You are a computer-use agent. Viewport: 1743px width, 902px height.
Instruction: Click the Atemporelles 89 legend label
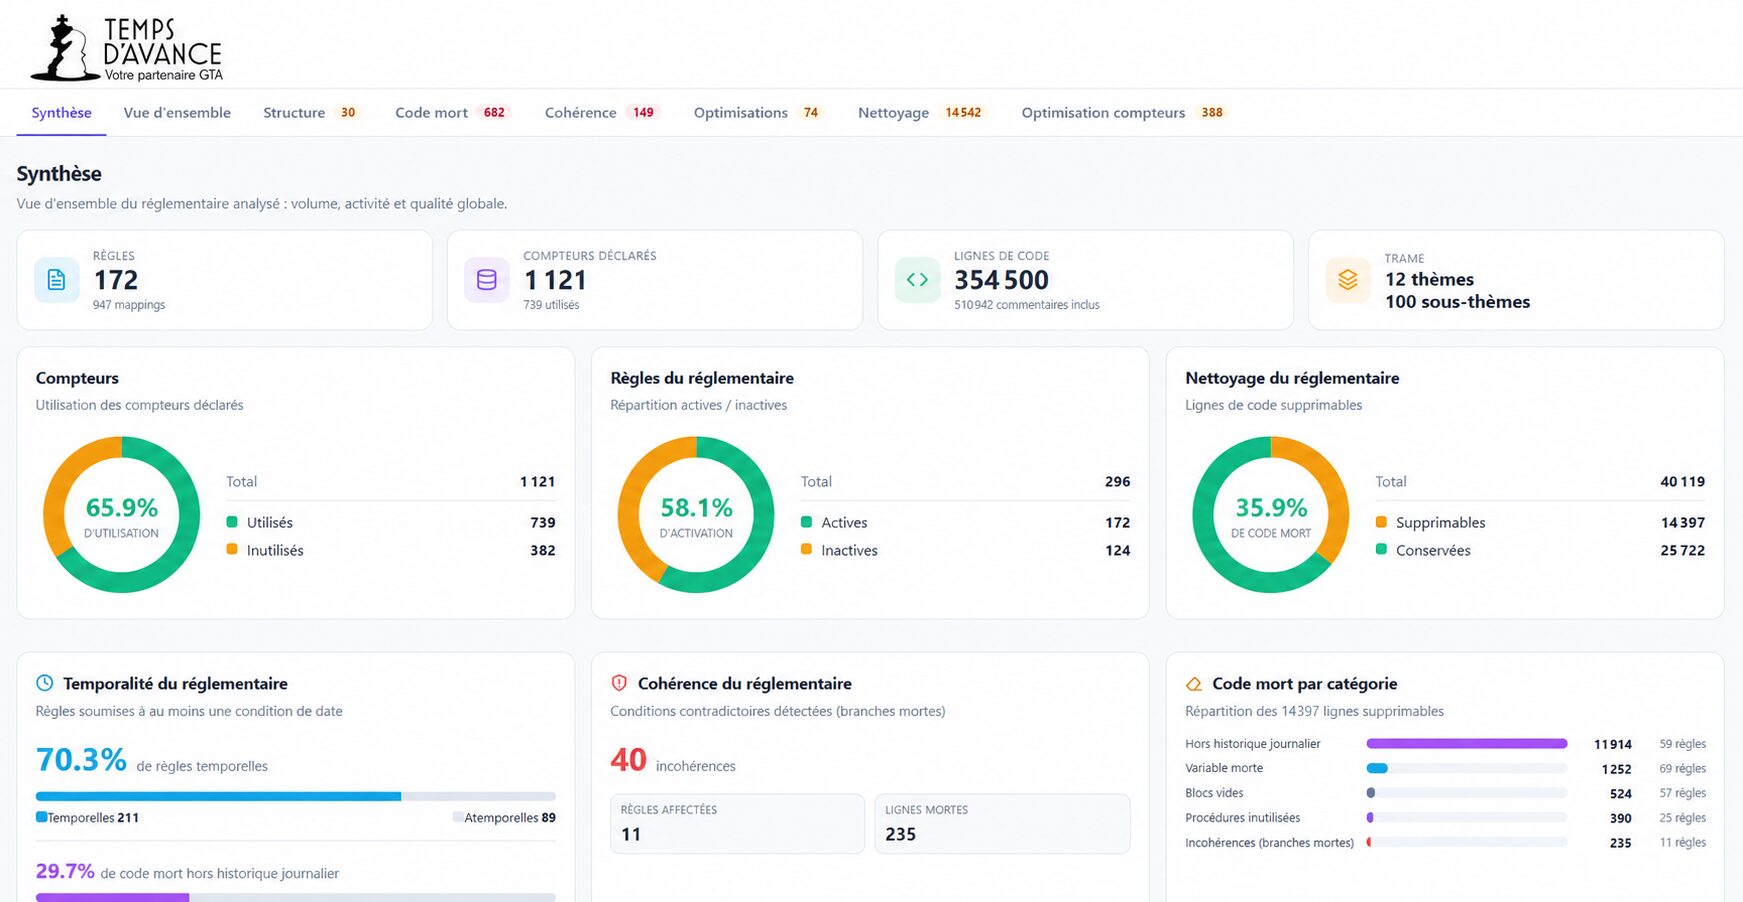coord(504,818)
